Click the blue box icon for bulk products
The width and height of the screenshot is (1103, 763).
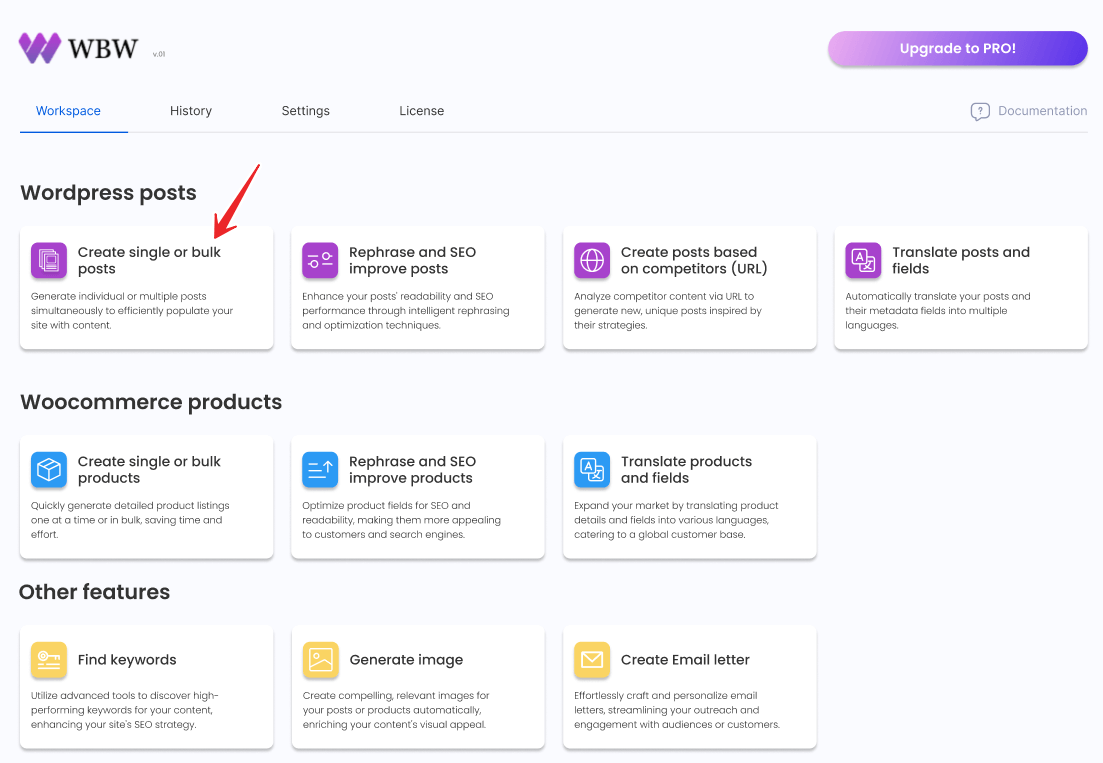tap(49, 470)
